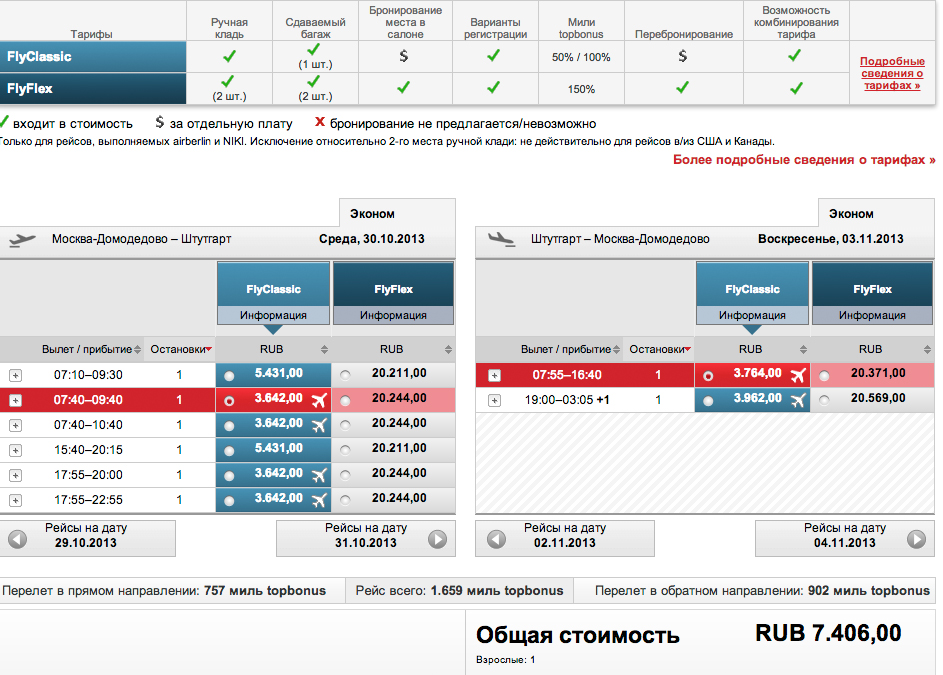Viewport: 943px width, 675px height.
Task: Choose FlyClassic 3.962,00 return fare radio
Action: [709, 400]
